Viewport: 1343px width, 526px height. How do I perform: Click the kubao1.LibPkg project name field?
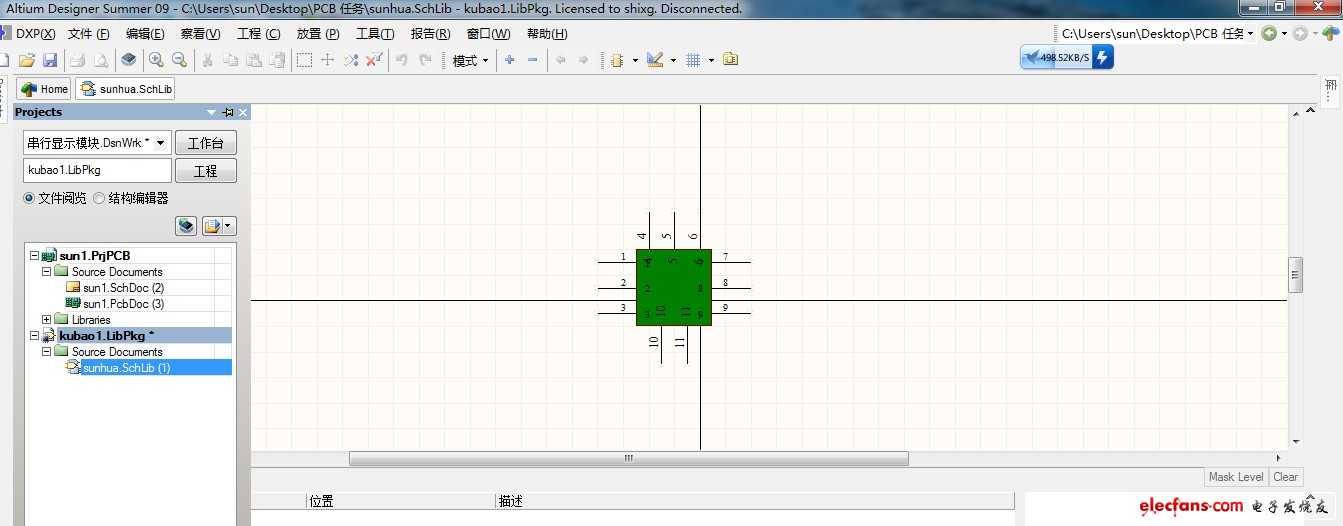coord(97,170)
